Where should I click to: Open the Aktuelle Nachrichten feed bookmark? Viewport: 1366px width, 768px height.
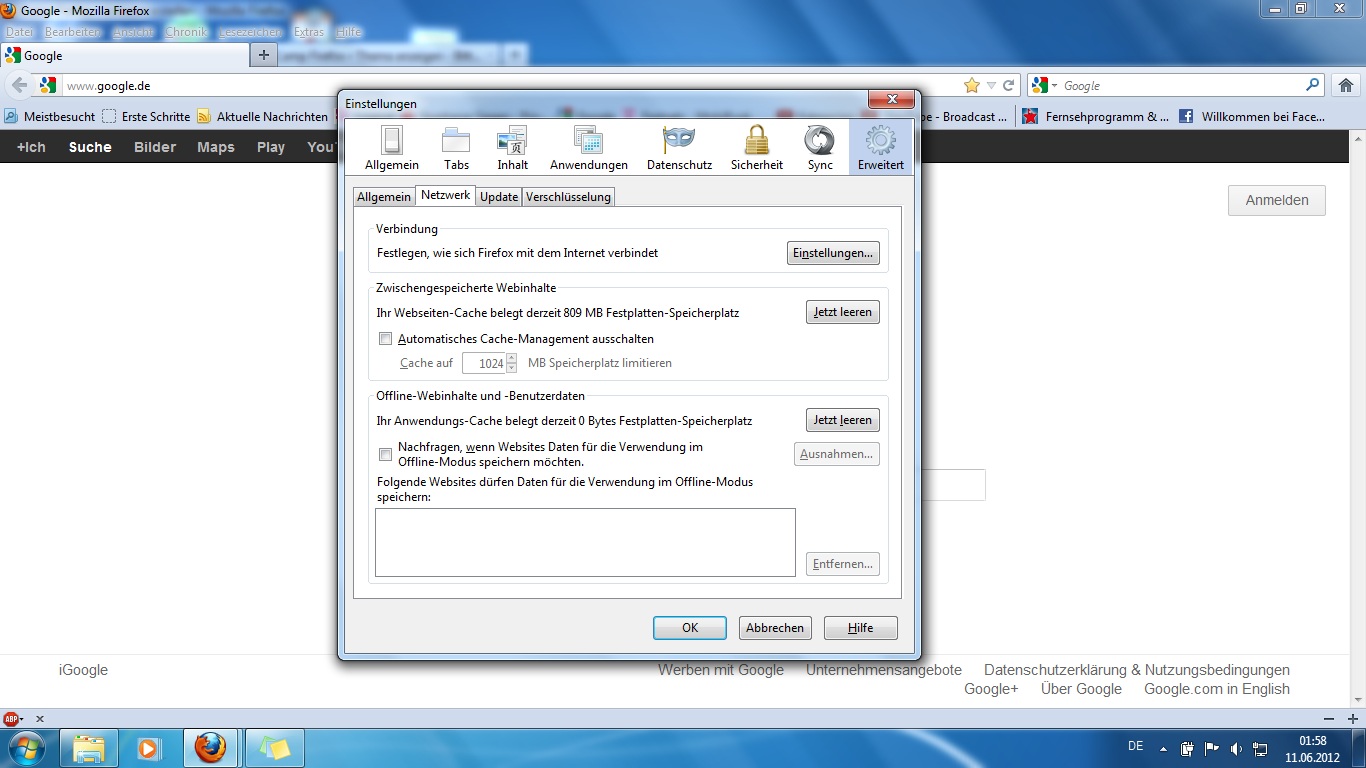(x=263, y=116)
